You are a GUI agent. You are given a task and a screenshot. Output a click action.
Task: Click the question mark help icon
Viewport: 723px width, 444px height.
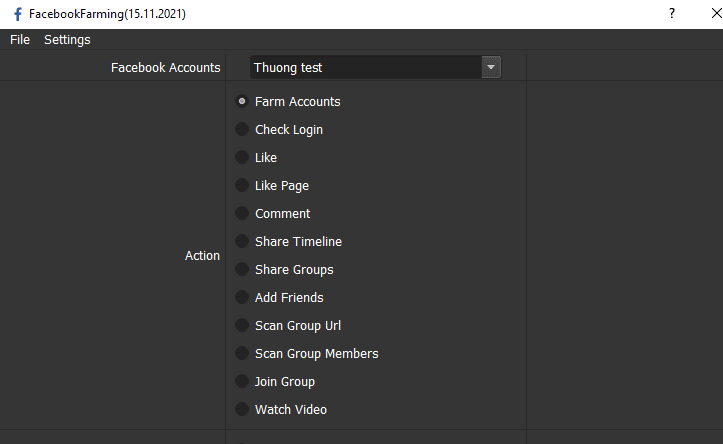(672, 13)
